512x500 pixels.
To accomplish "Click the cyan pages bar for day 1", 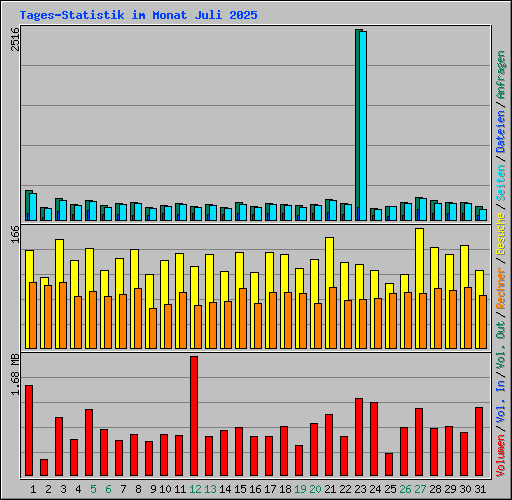I will (33, 207).
